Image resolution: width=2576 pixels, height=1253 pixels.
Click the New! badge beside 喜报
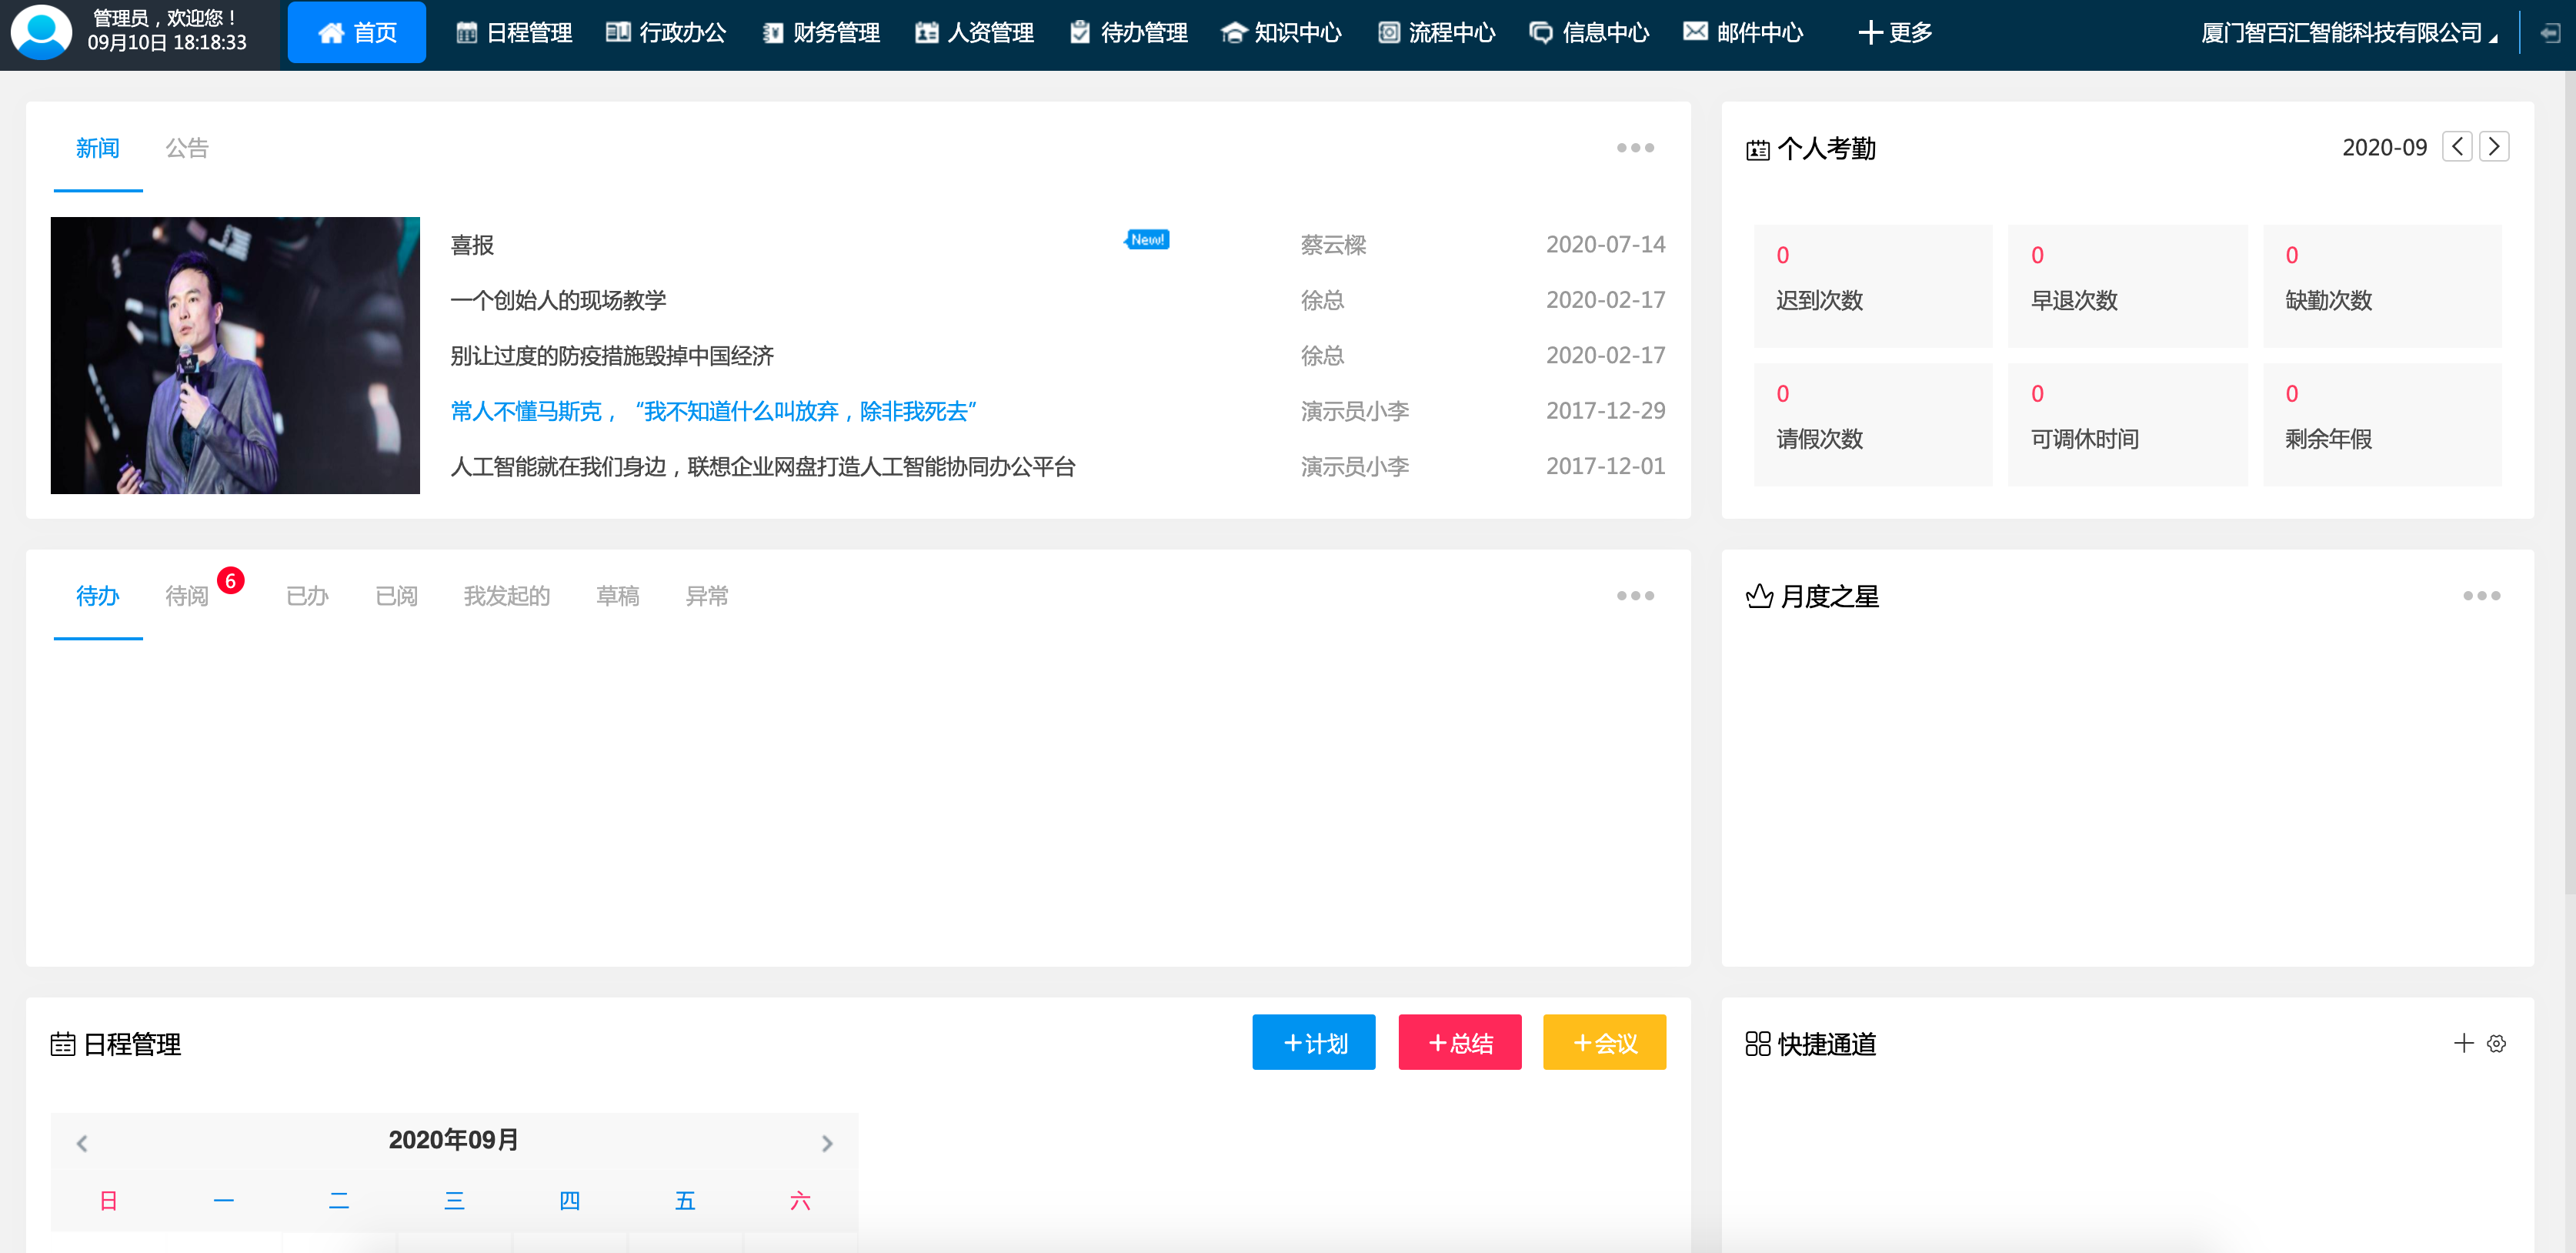1147,239
